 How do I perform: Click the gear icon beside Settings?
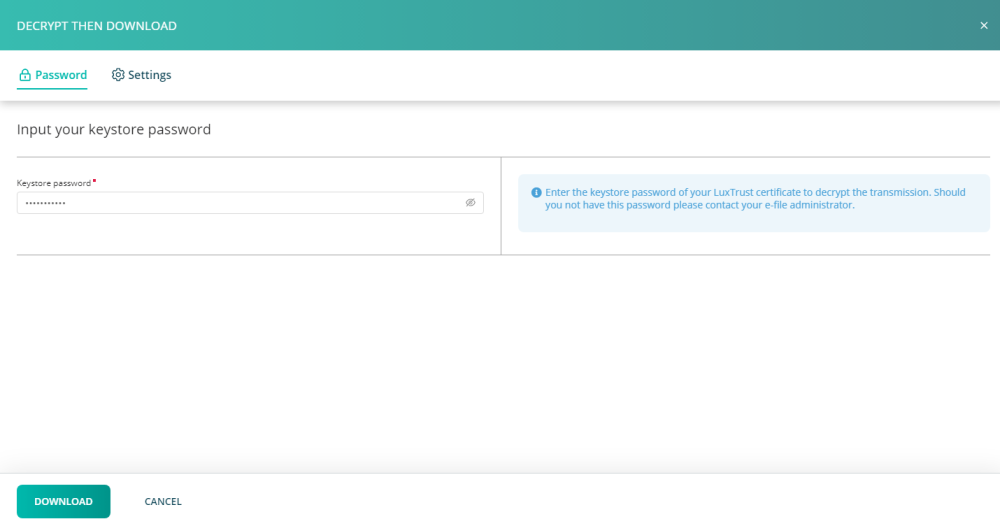tap(118, 75)
